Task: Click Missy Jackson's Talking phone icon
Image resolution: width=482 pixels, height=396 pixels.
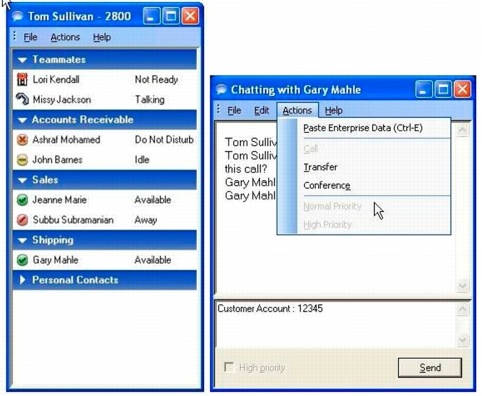Action: 22,99
